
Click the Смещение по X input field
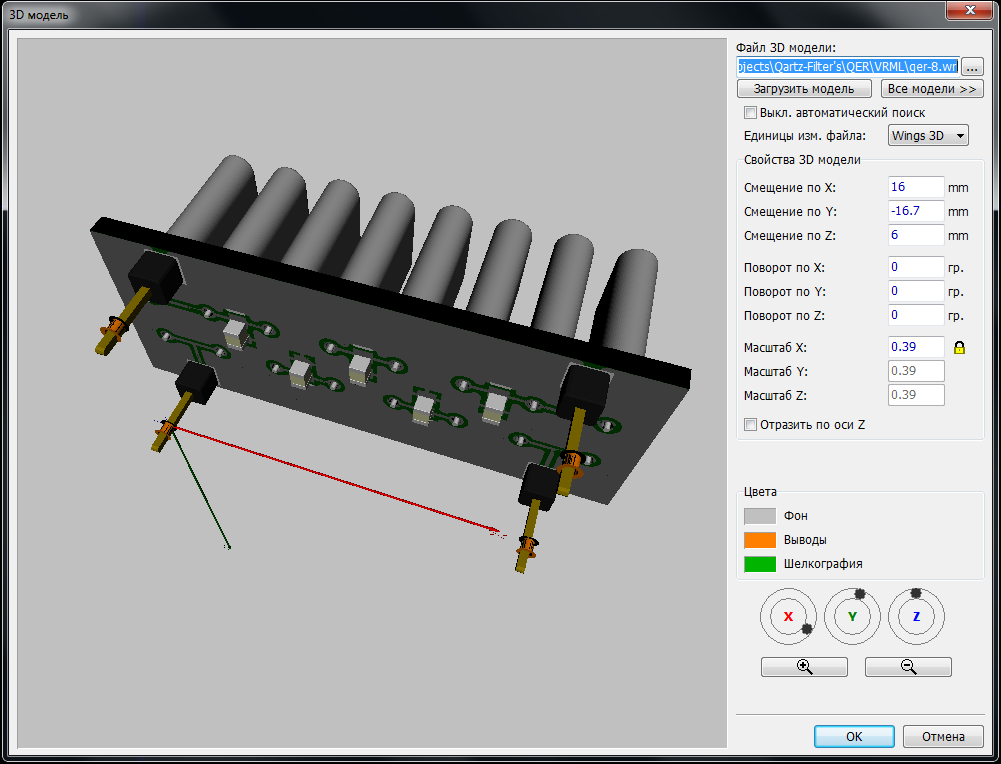916,188
